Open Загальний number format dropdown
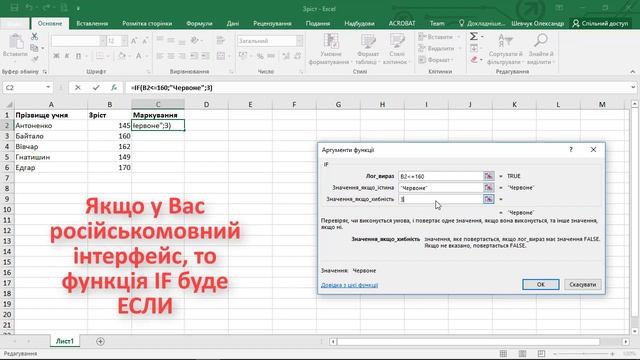 [300, 41]
